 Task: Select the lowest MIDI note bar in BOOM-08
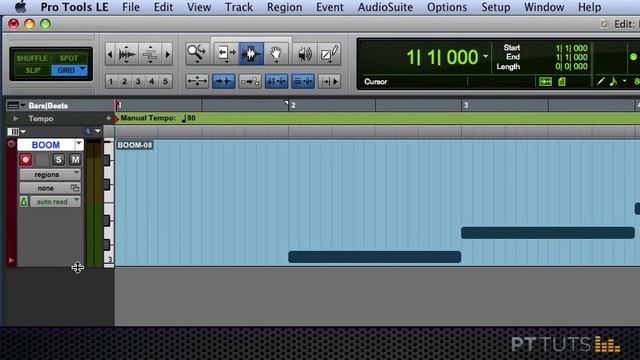375,257
